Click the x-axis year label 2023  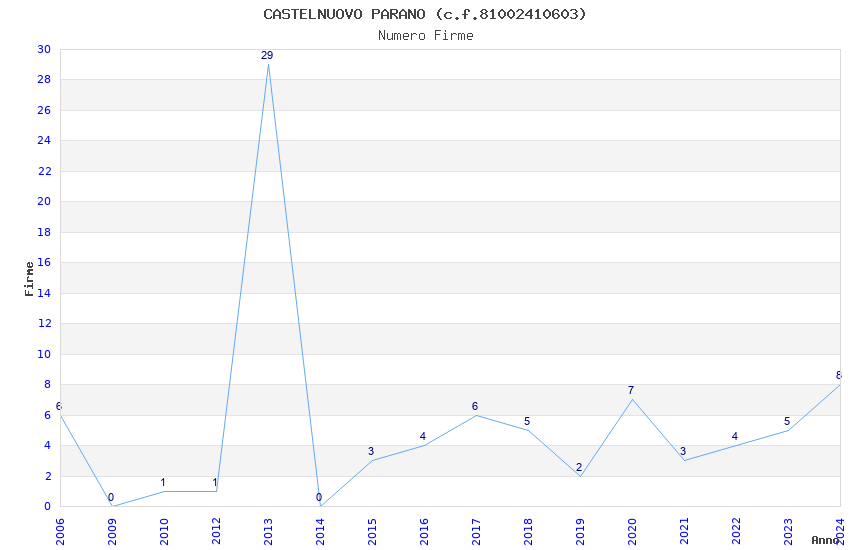click(789, 532)
